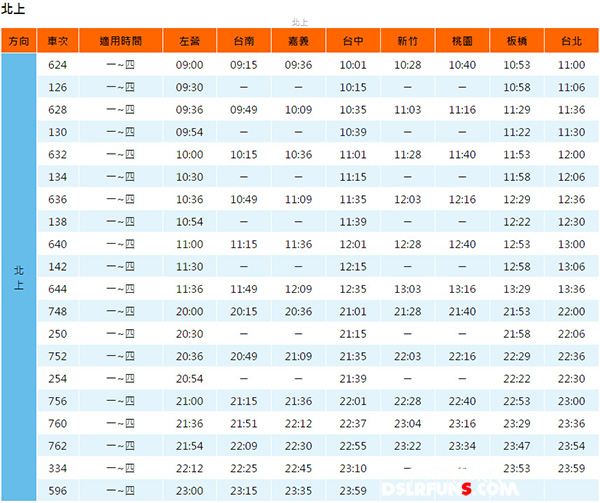Select the 台北 station column header
Viewport: 600px width, 503px height.
571,42
